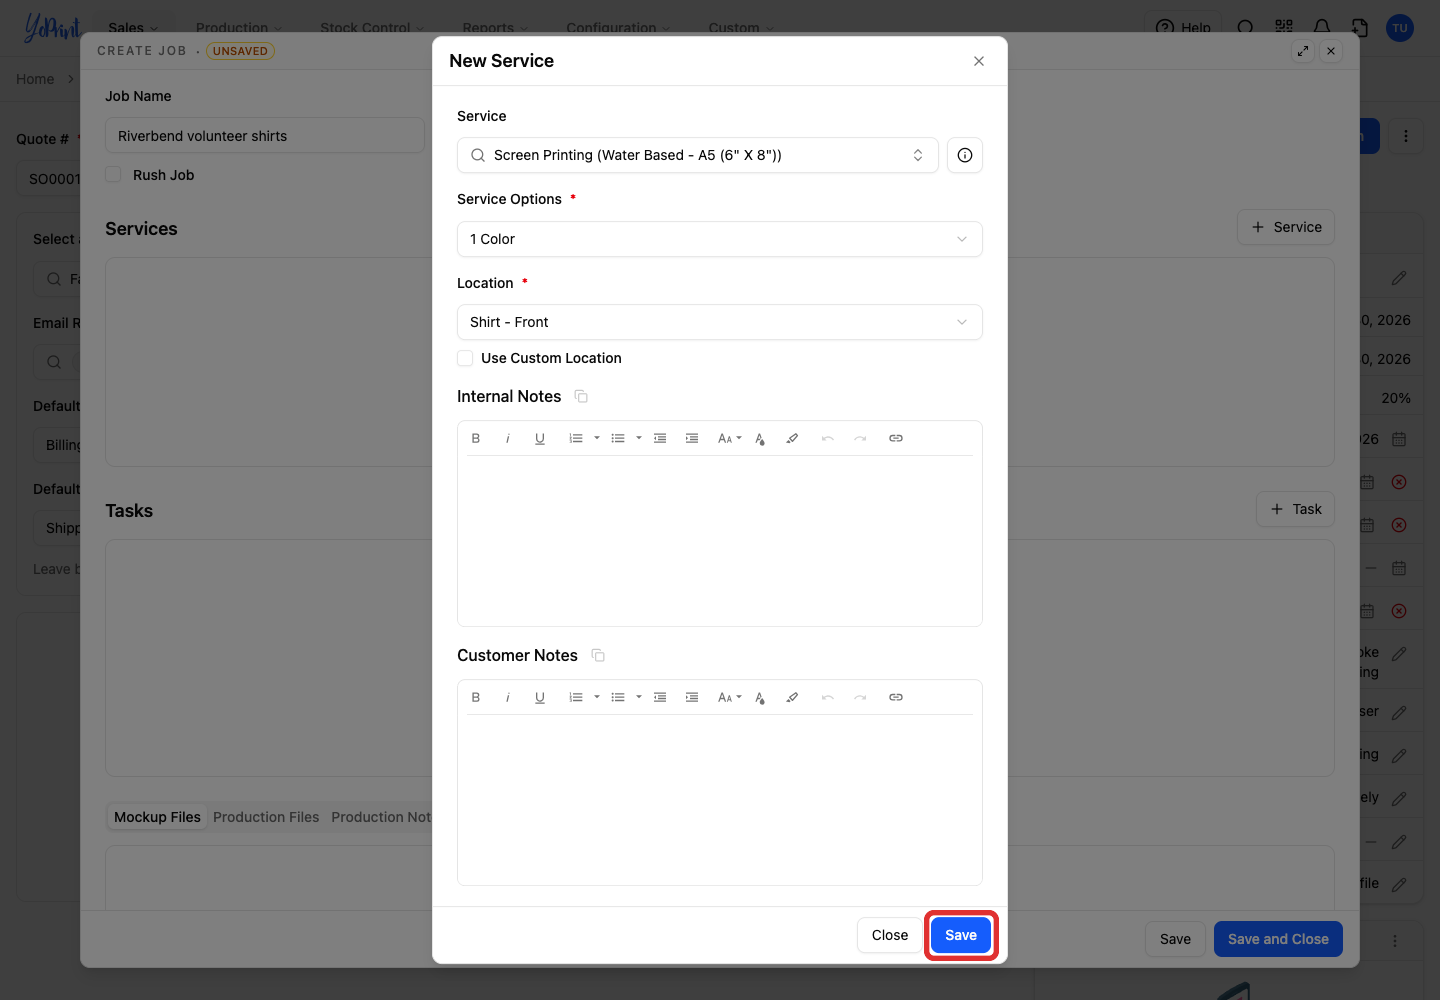Click the bullet list icon in Internal Notes toolbar
1440x1000 pixels.
pos(618,438)
